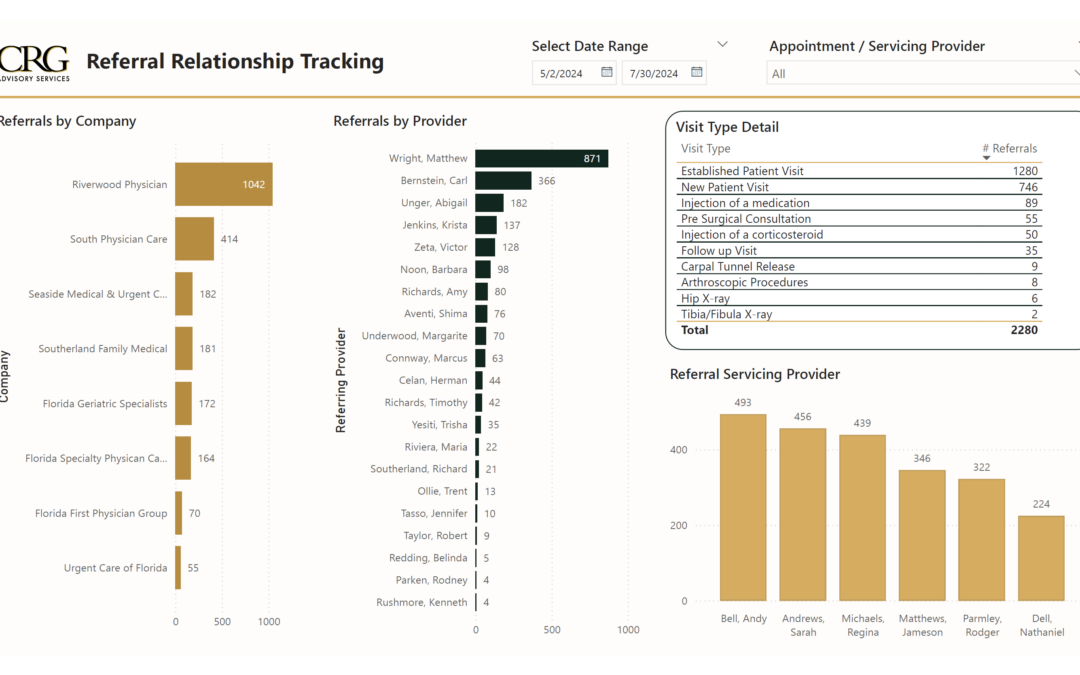Click the Parken, Rodney provider label
Image resolution: width=1080 pixels, height=675 pixels.
coord(431,580)
